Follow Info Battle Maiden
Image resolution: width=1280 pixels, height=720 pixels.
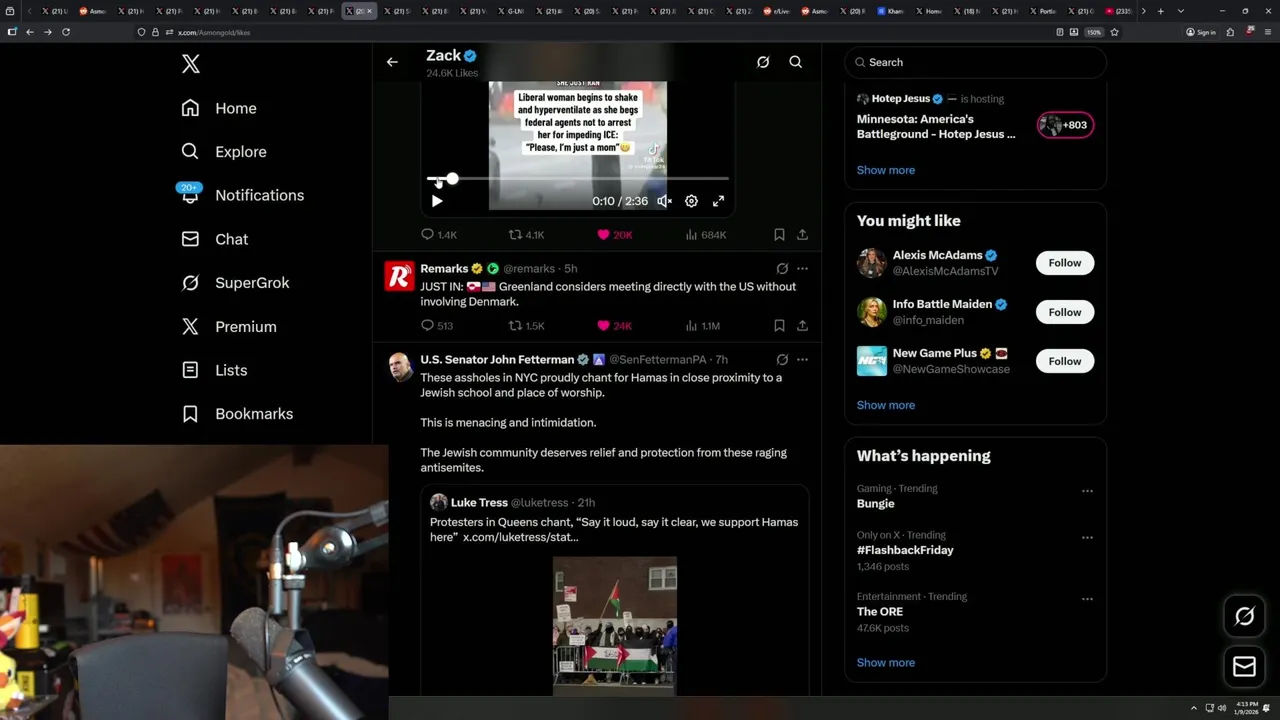click(1064, 312)
